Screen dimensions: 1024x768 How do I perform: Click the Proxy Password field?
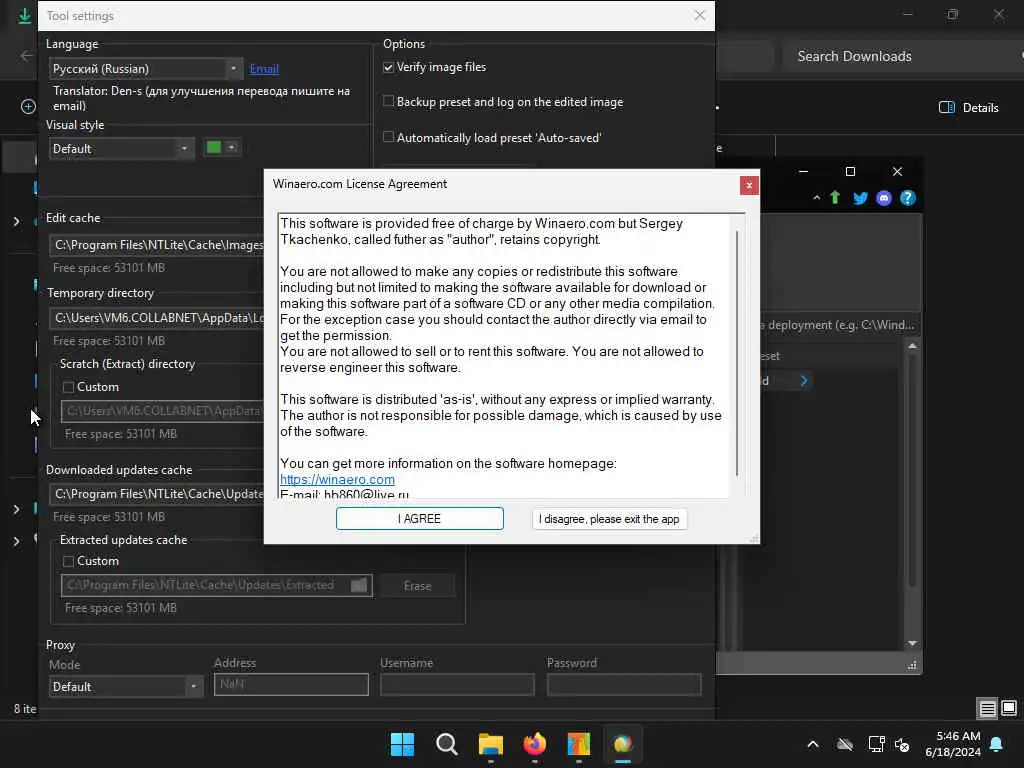tap(624, 684)
